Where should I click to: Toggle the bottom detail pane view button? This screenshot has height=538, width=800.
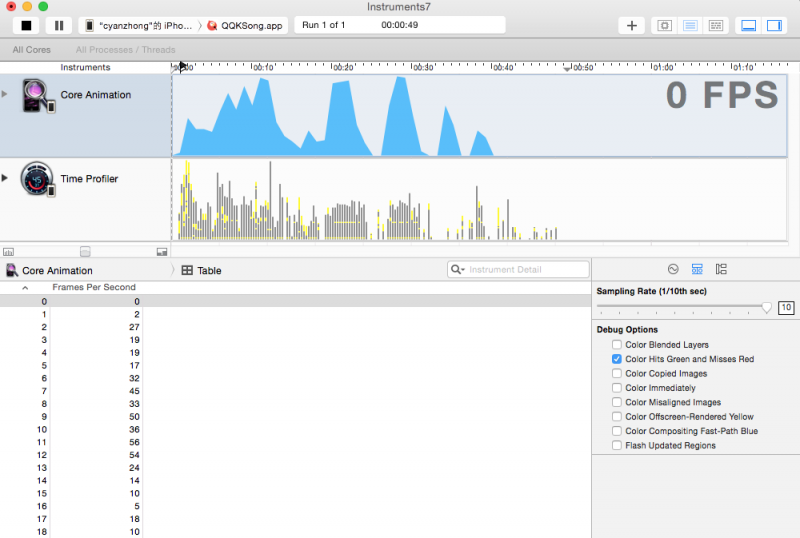tap(748, 25)
